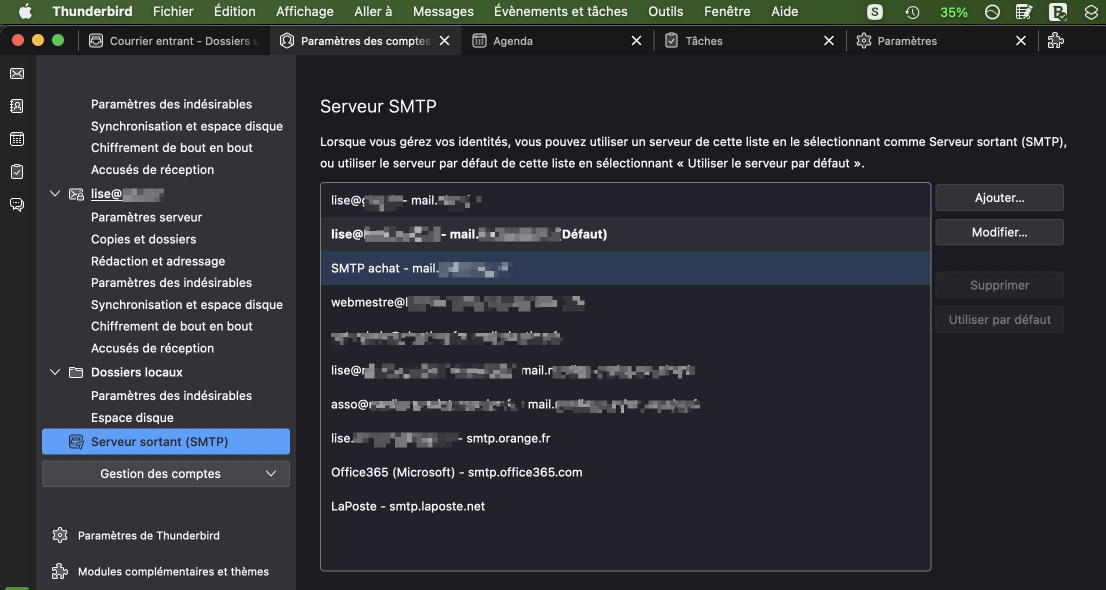The image size is (1106, 590).
Task: Open the Messages menu
Action: [x=443, y=12]
